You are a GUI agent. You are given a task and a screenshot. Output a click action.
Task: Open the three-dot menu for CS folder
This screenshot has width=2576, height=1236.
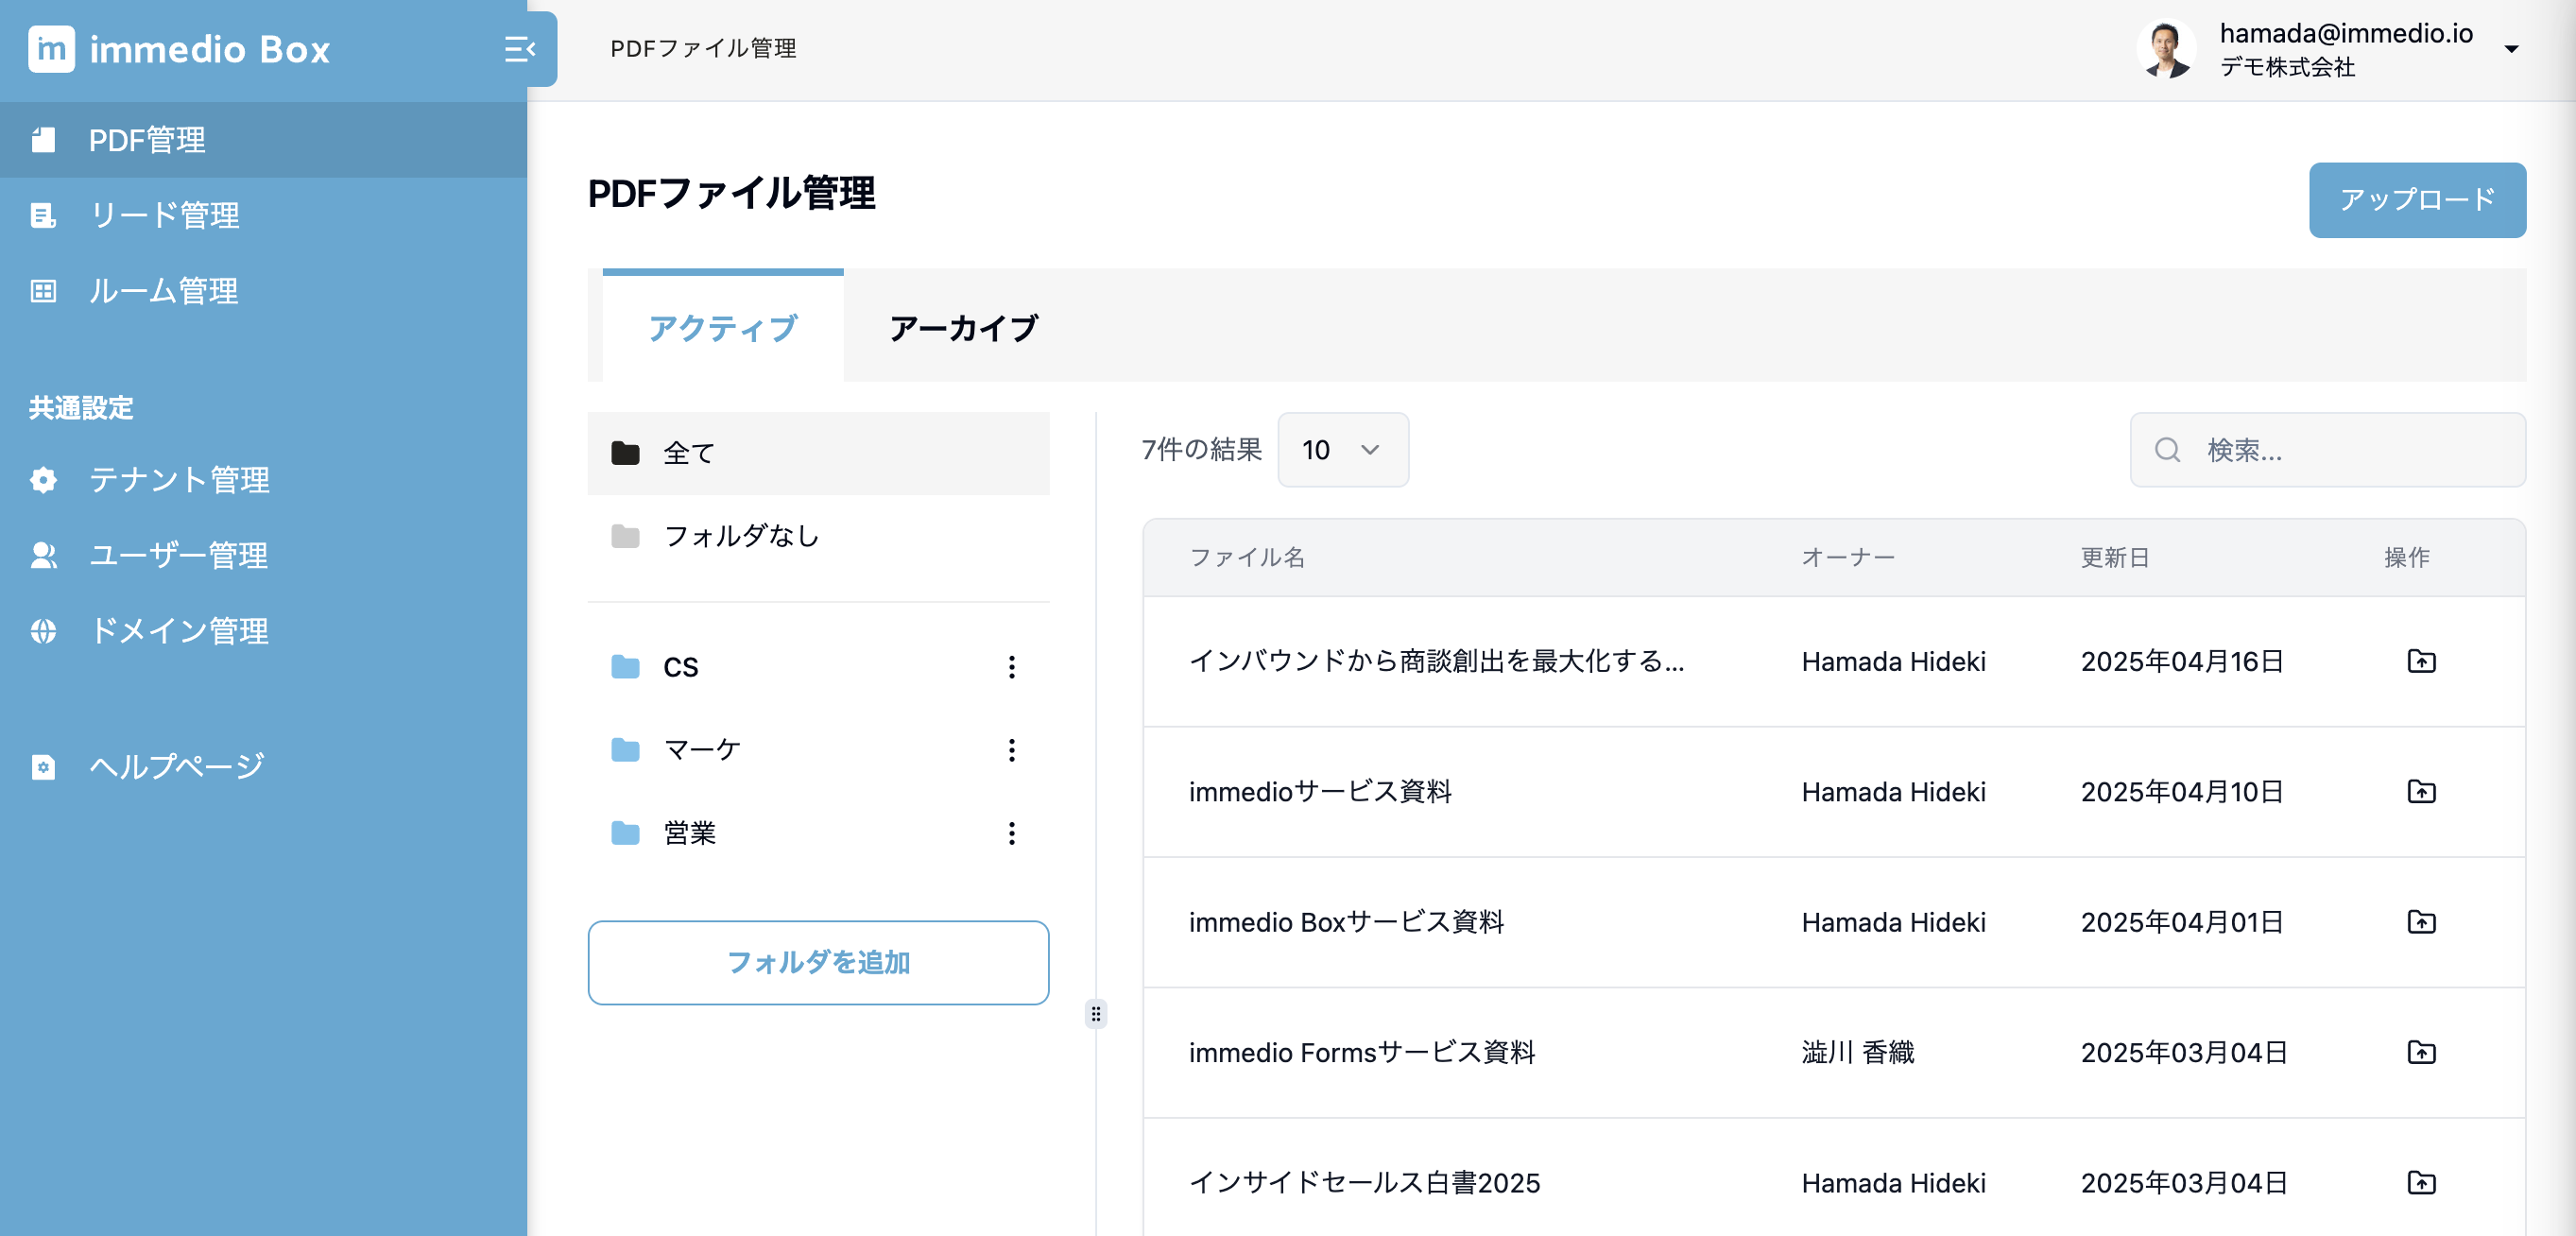1011,667
